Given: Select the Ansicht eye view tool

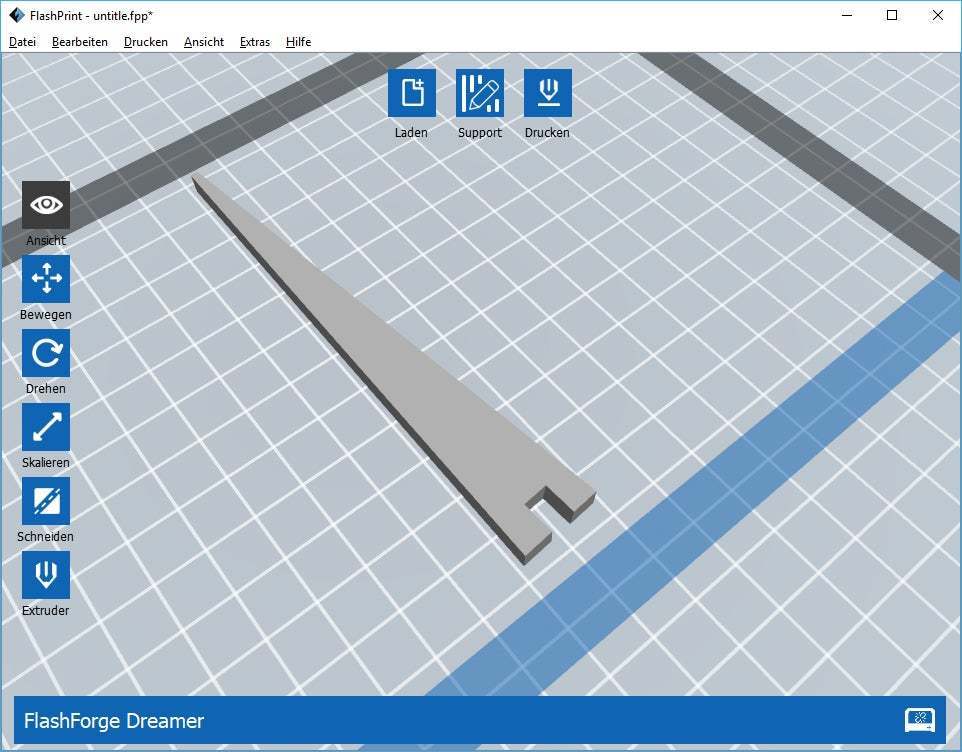Looking at the screenshot, I should [x=46, y=205].
